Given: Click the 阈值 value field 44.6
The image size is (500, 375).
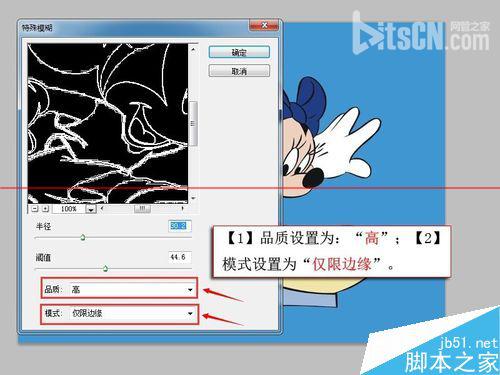Looking at the screenshot, I should pos(179,257).
